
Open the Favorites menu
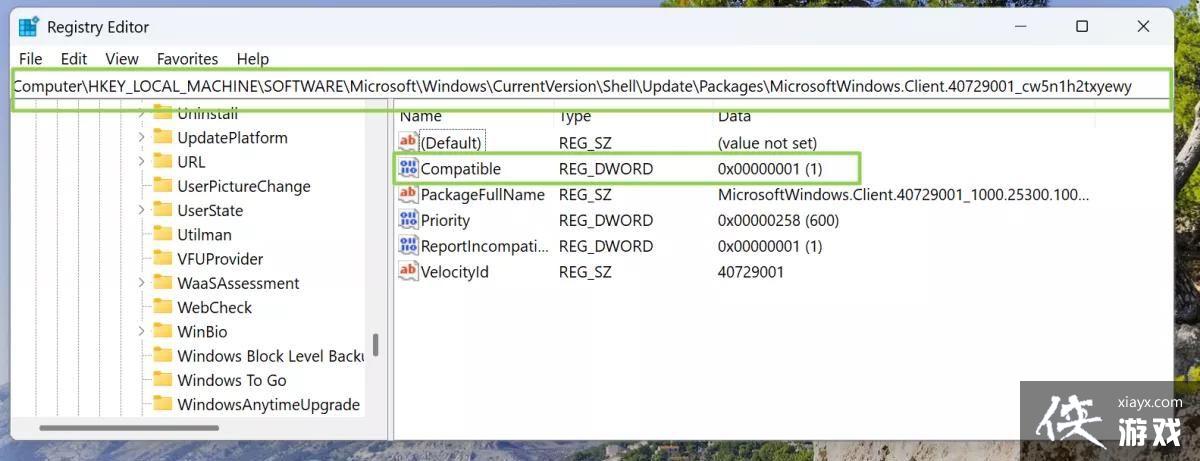click(187, 59)
